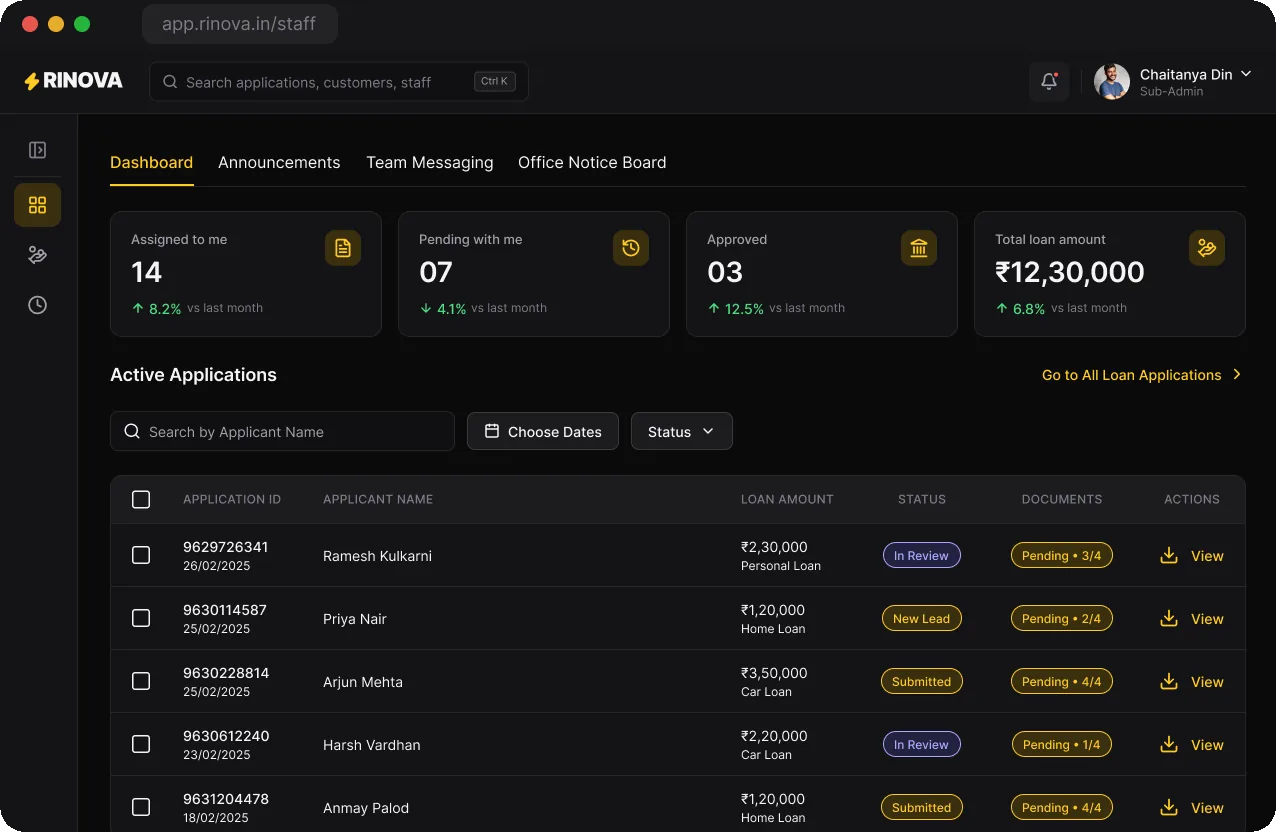Image resolution: width=1276 pixels, height=832 pixels.
Task: Download documents for Ramesh Kulkarni
Action: coord(1168,555)
